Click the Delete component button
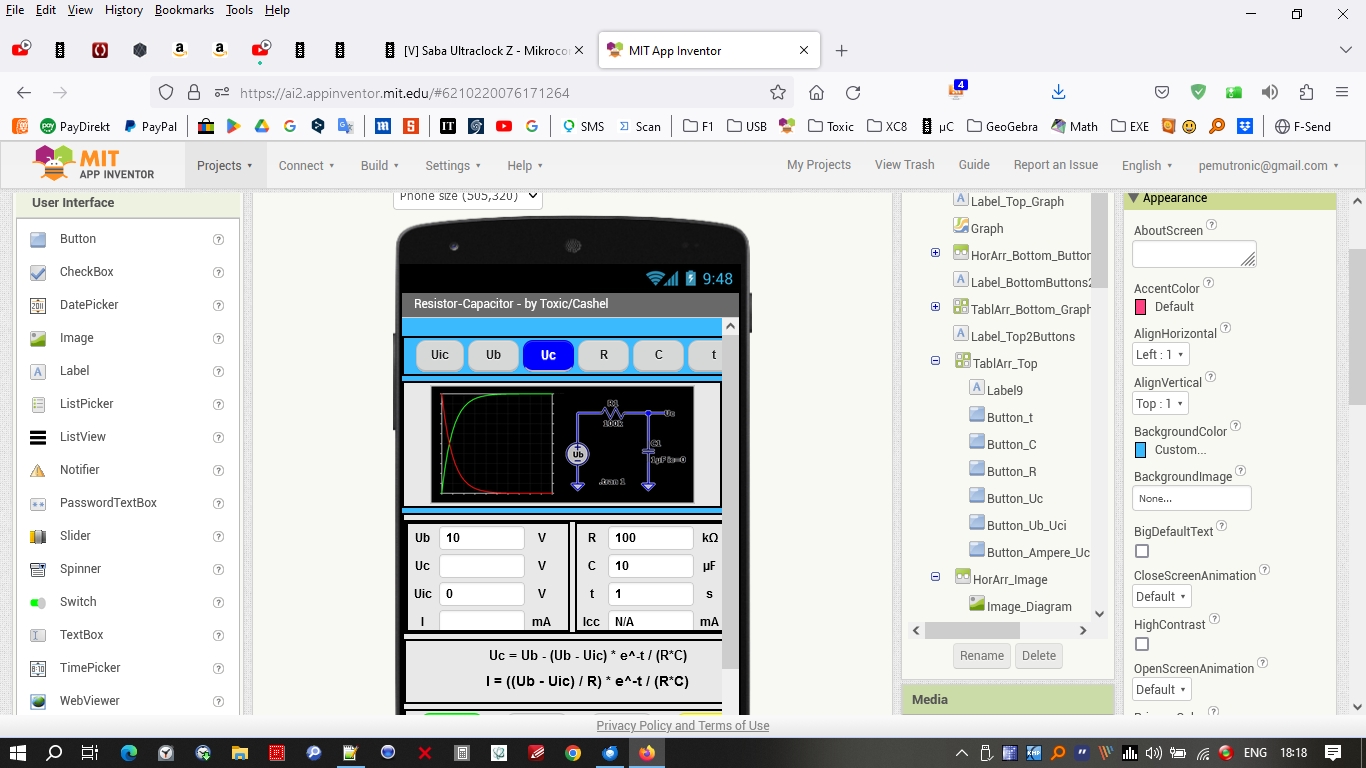The image size is (1366, 768). pos(1039,656)
